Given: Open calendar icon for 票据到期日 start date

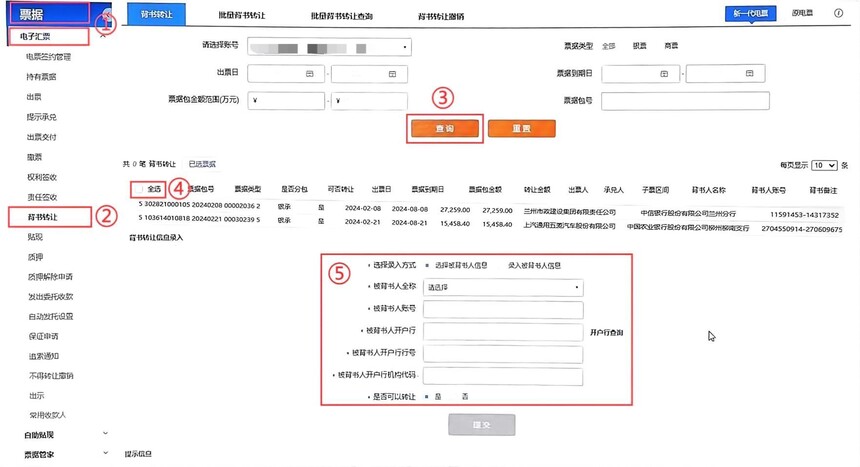Looking at the screenshot, I should tap(664, 74).
